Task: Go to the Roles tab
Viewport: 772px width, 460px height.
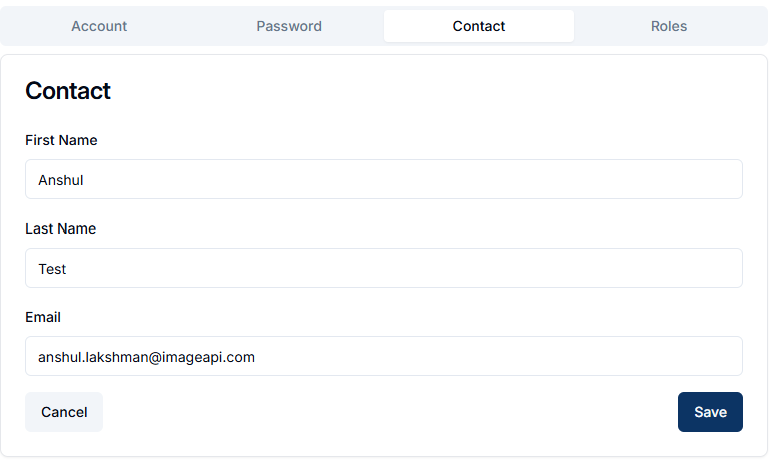Action: pos(669,26)
